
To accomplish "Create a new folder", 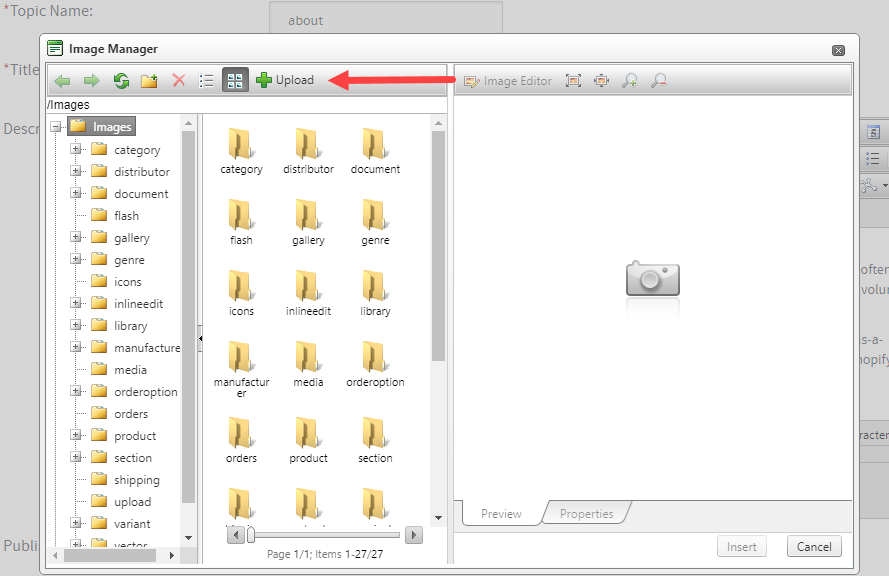I will pos(148,81).
